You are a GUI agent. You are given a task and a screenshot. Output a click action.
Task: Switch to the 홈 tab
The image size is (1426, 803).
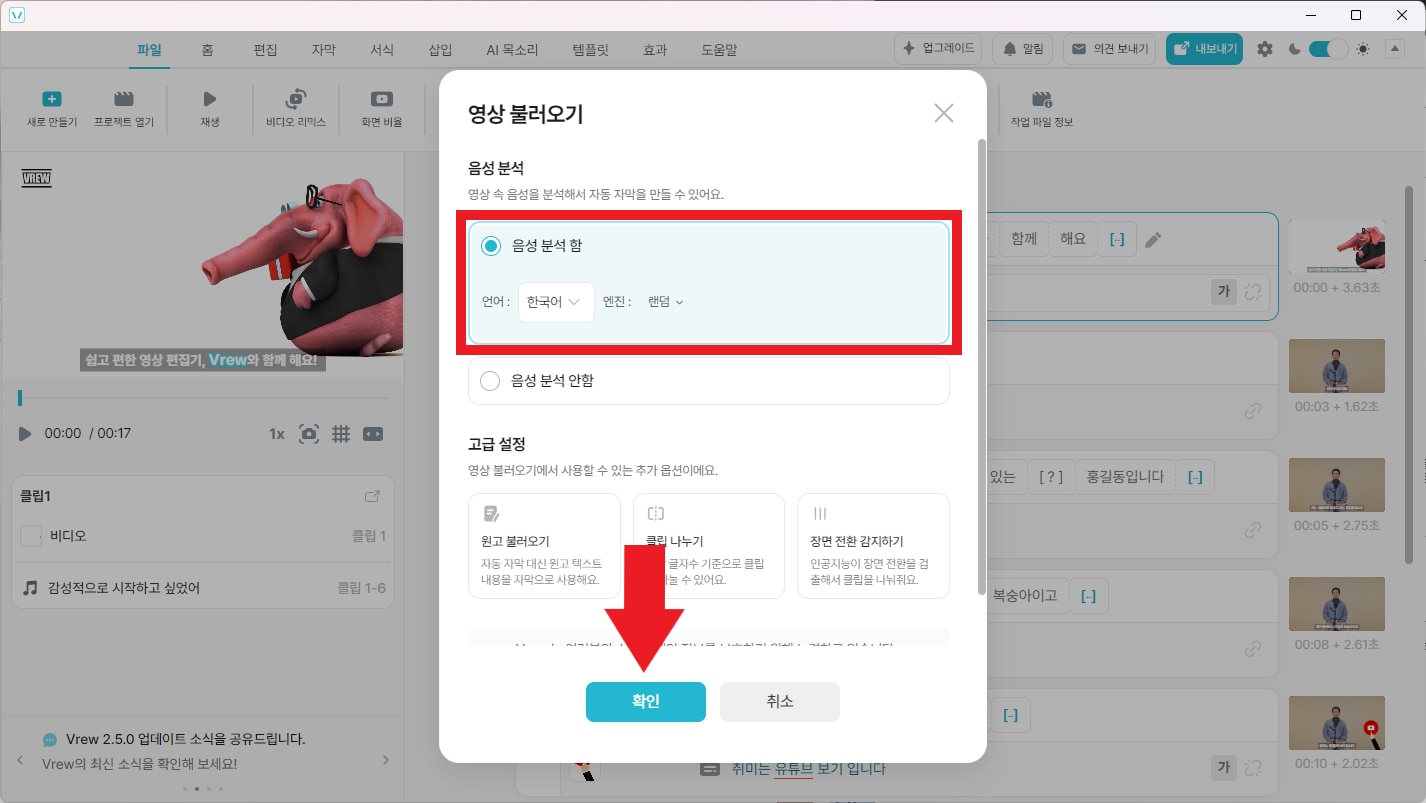pyautogui.click(x=207, y=50)
